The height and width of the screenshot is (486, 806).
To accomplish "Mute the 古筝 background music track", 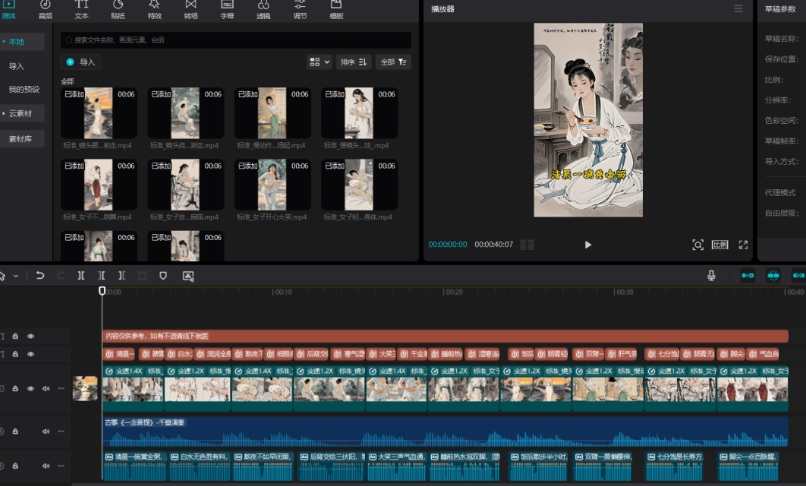I will pos(46,431).
